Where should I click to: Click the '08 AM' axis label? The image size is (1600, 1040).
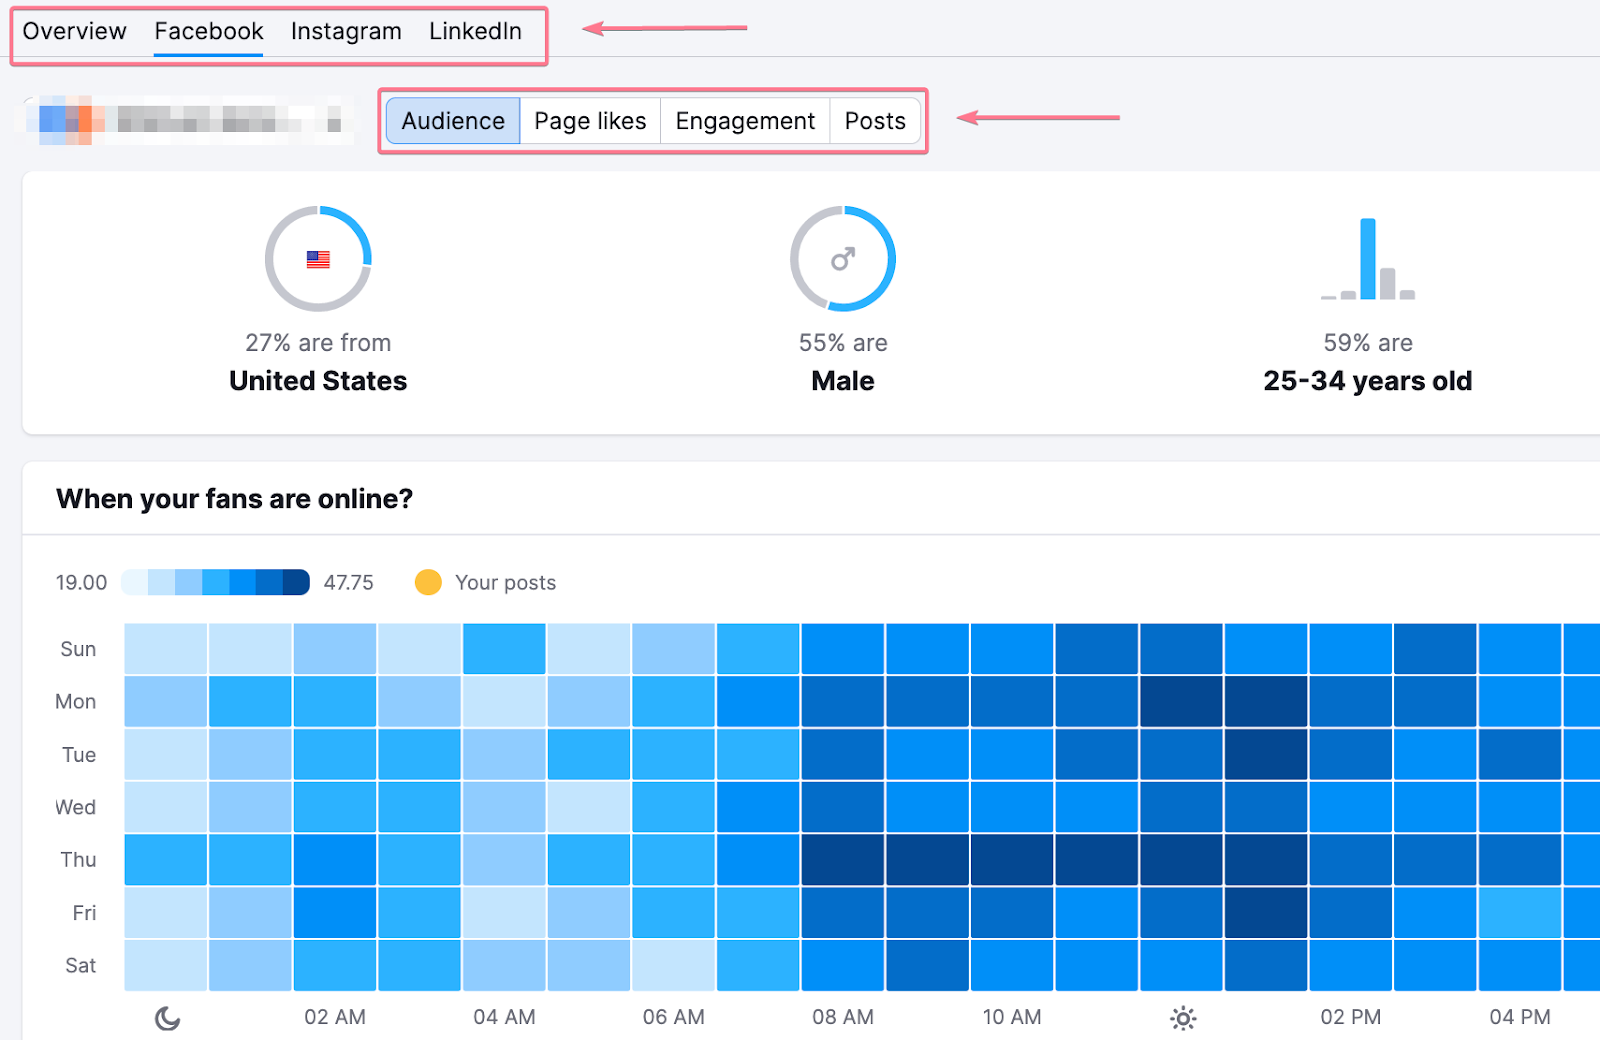tap(843, 1017)
